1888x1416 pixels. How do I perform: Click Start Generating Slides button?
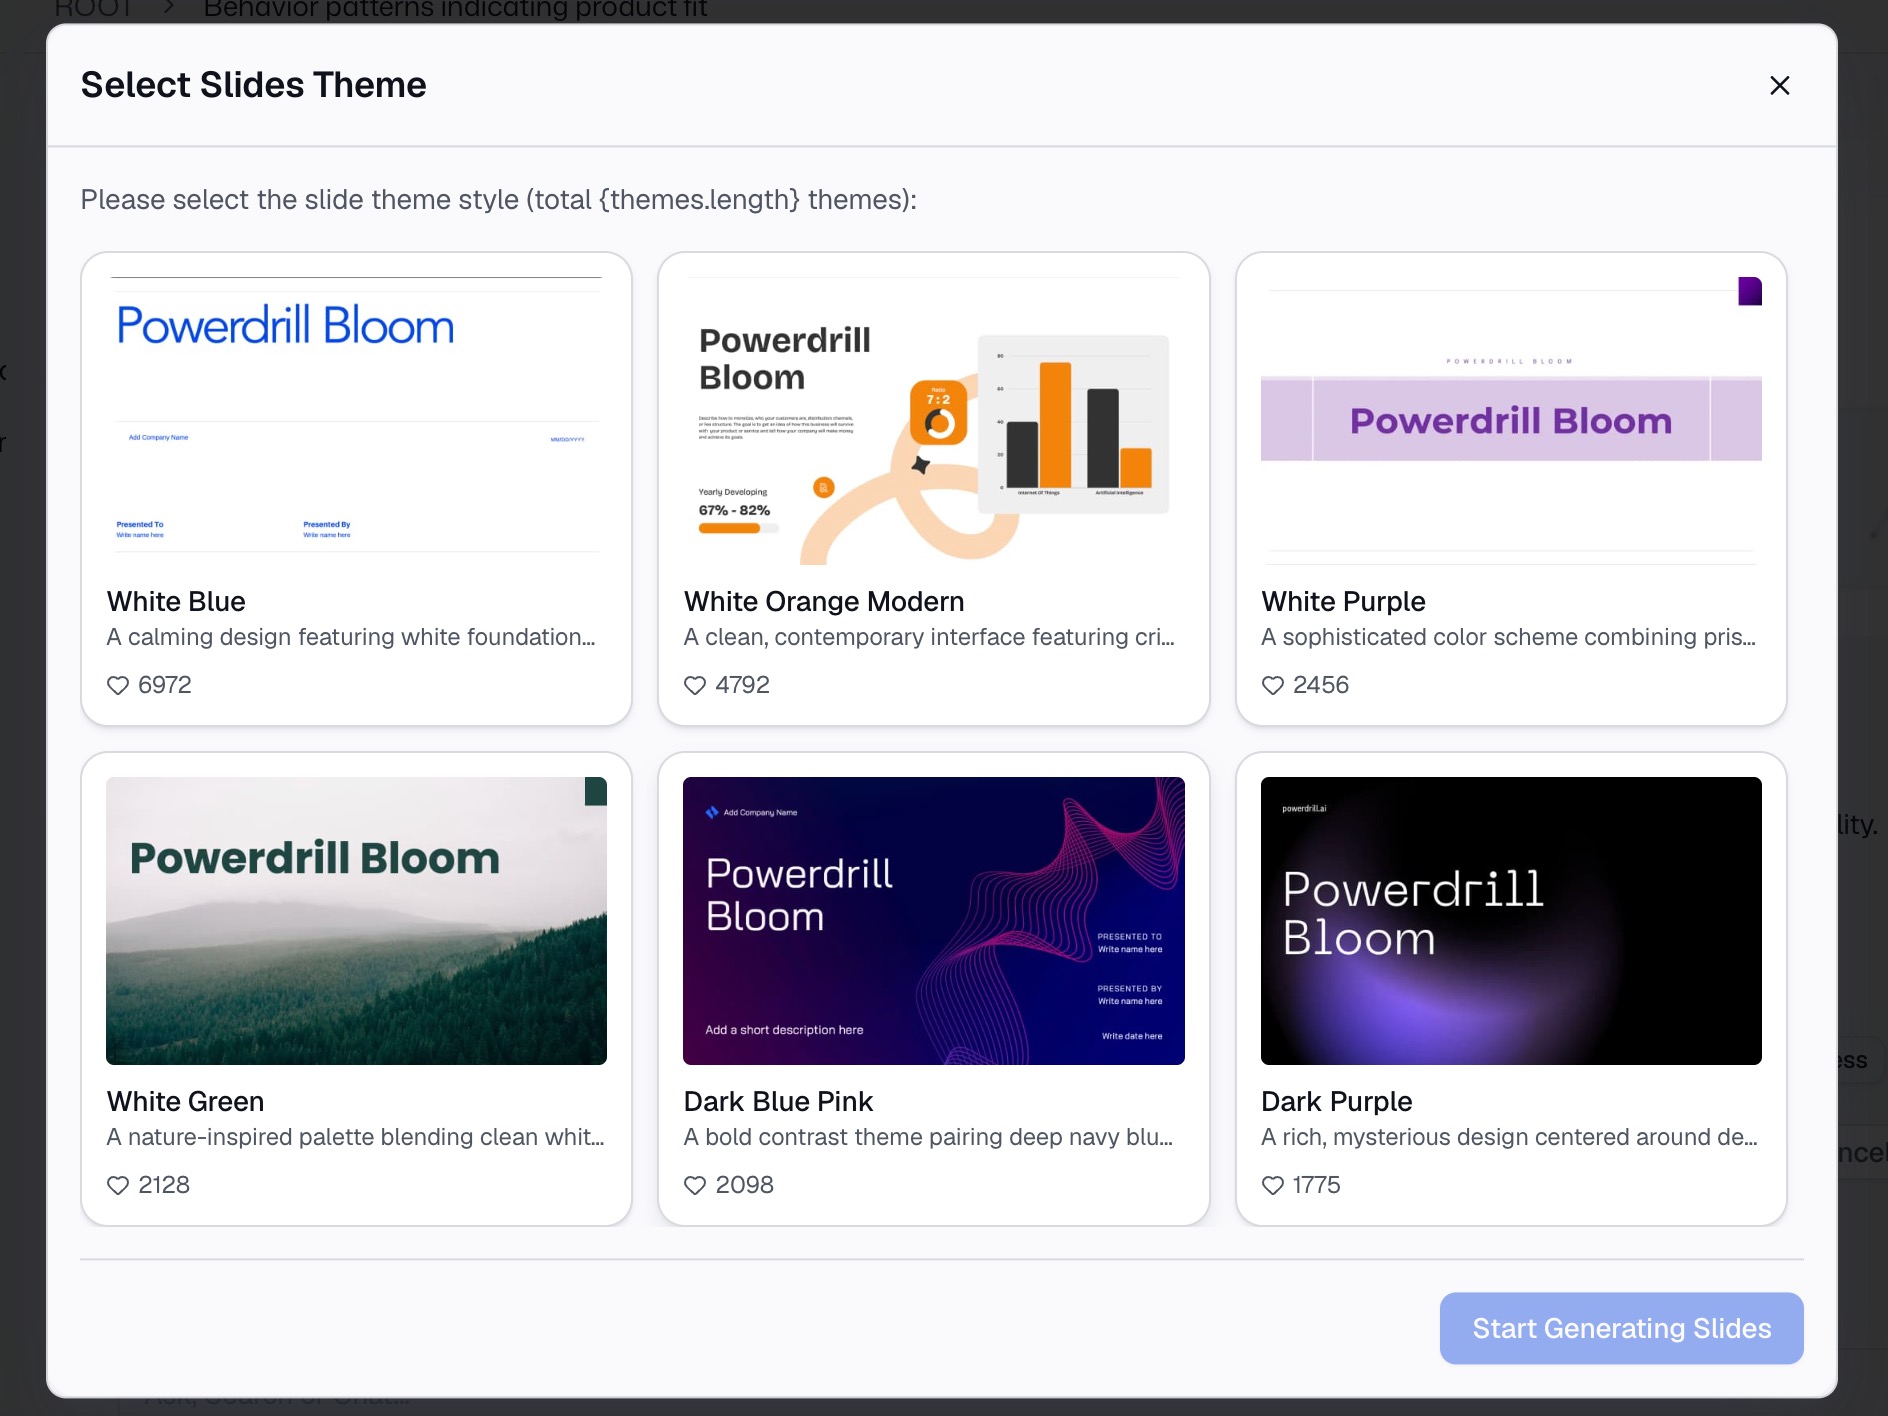coord(1621,1328)
